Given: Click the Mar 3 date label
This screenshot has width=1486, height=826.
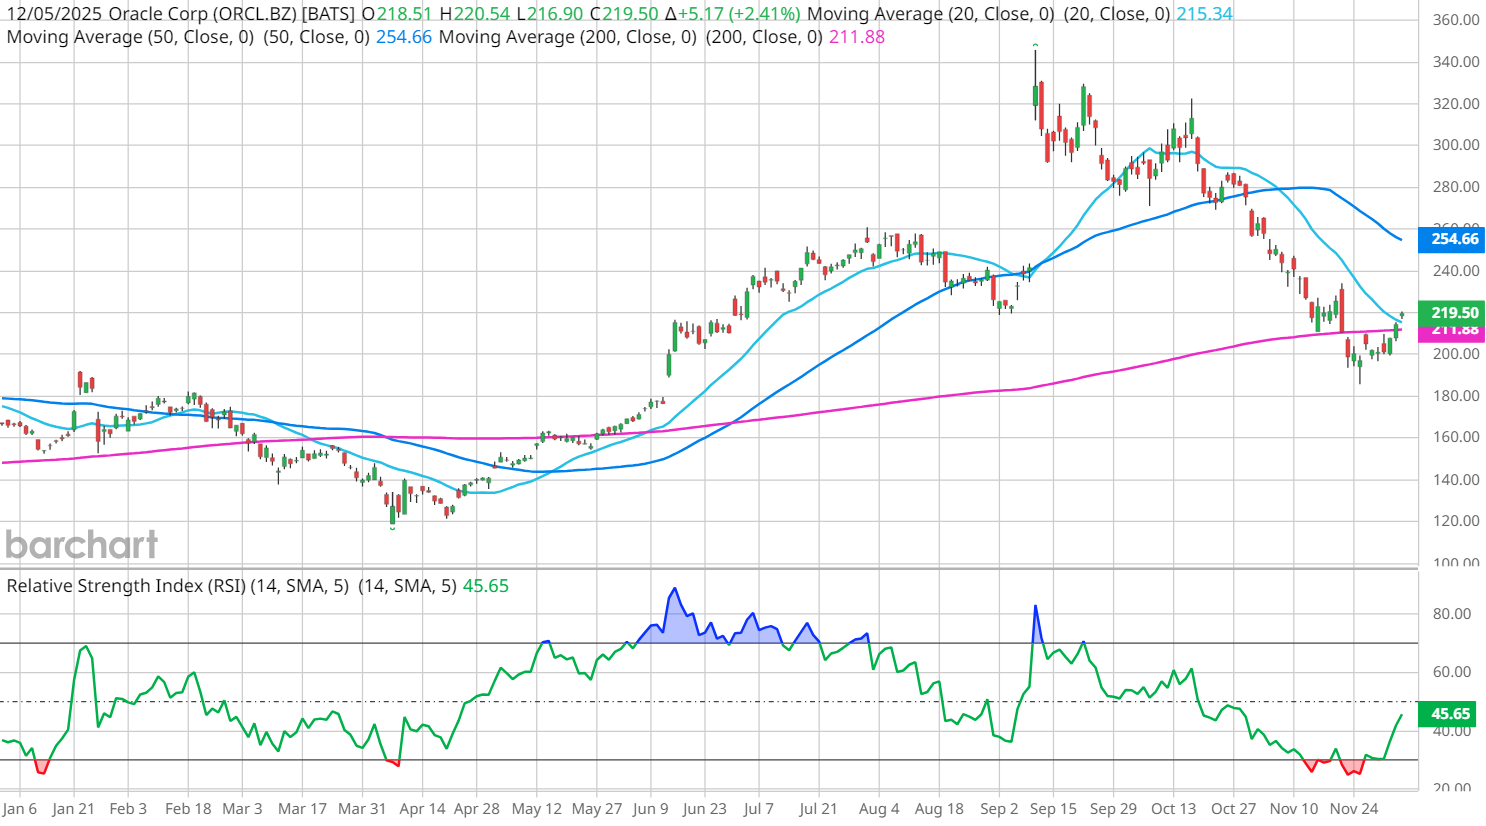Looking at the screenshot, I should pyautogui.click(x=242, y=809).
